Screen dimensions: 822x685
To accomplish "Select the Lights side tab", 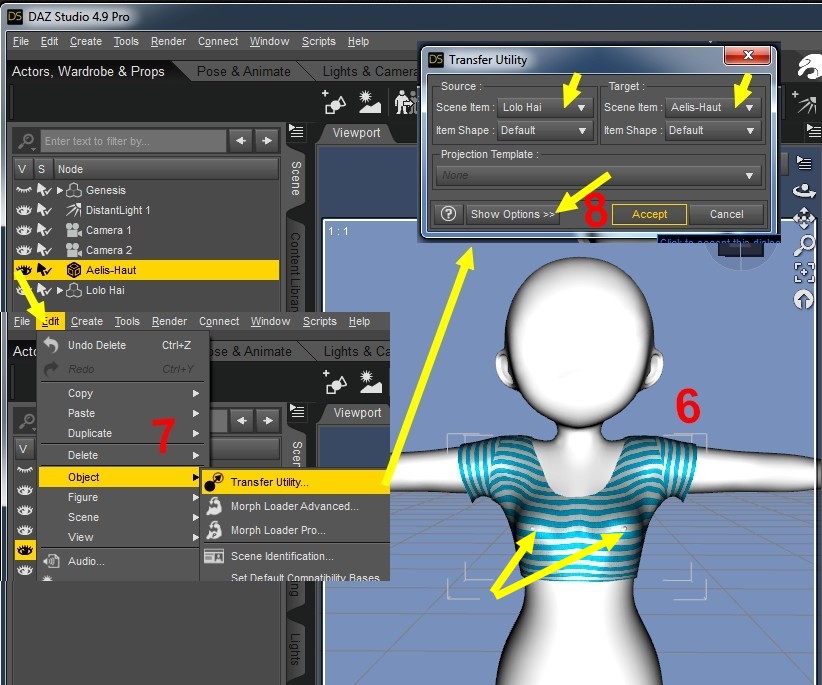I will tap(296, 648).
